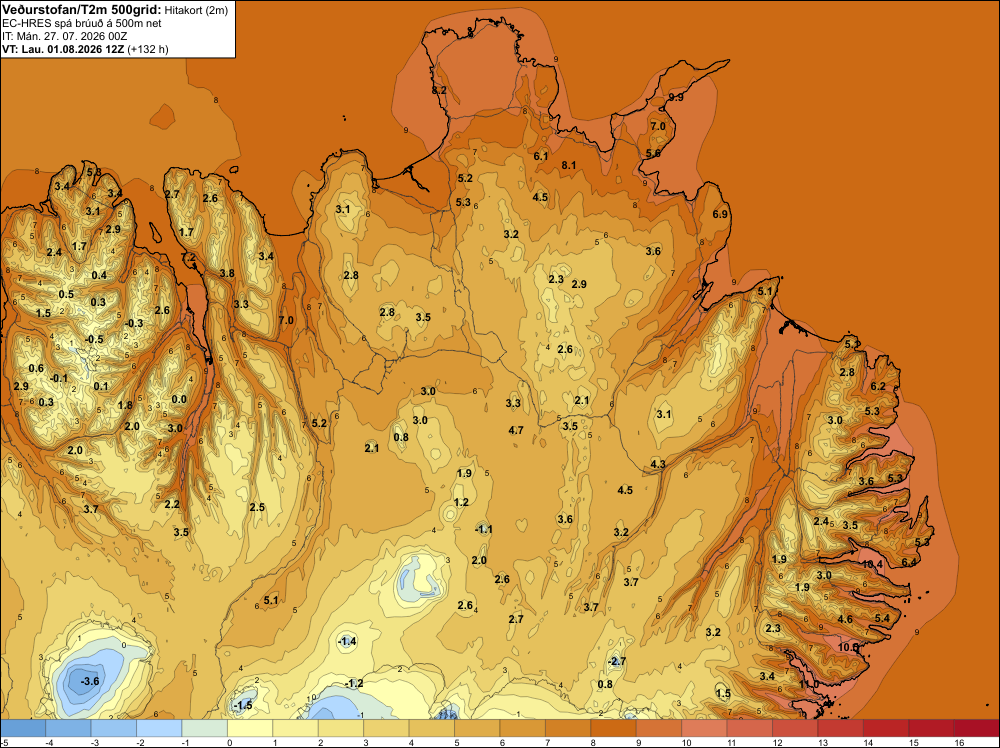The image size is (1000, 748).
Task: Select the darkest blue -5 to -4 legend swatch
Action: pyautogui.click(x=23, y=728)
